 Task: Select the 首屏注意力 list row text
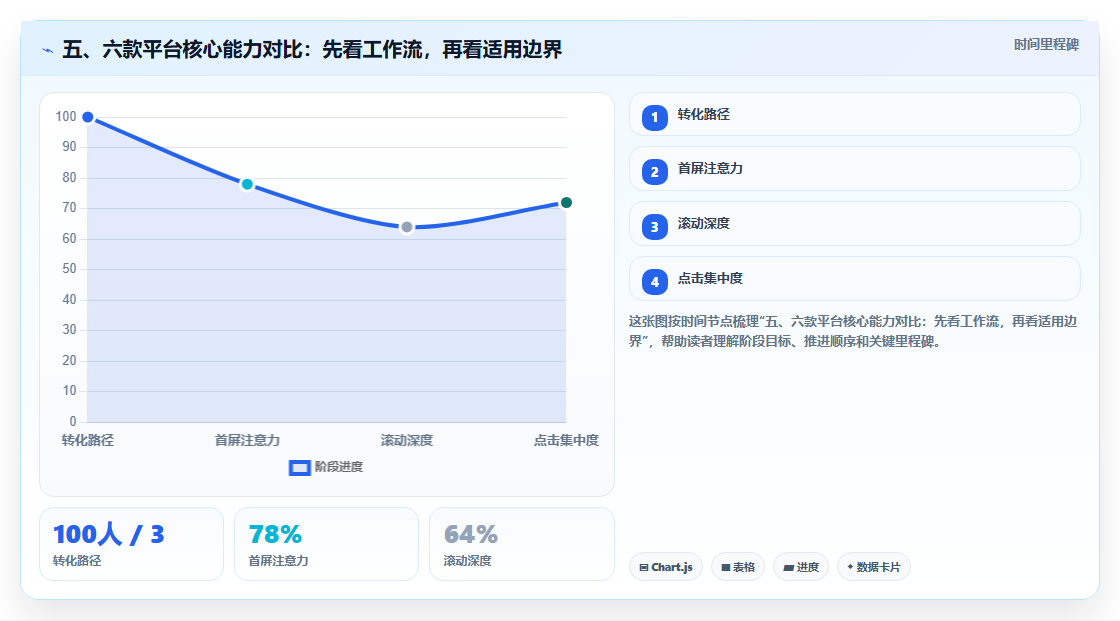pos(710,169)
